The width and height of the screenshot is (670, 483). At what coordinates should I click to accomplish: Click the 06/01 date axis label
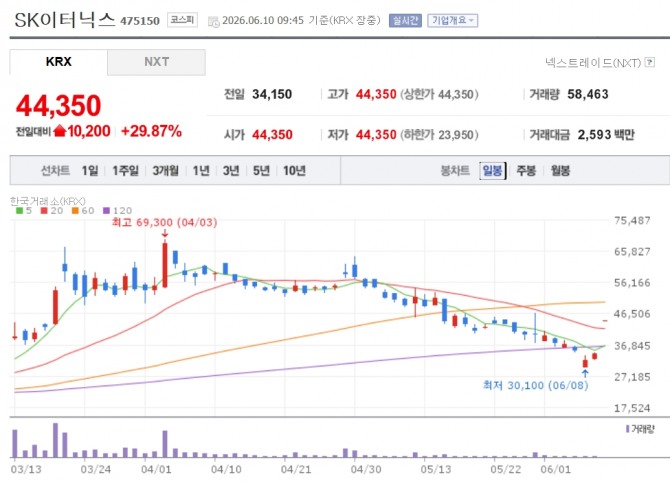[555, 469]
